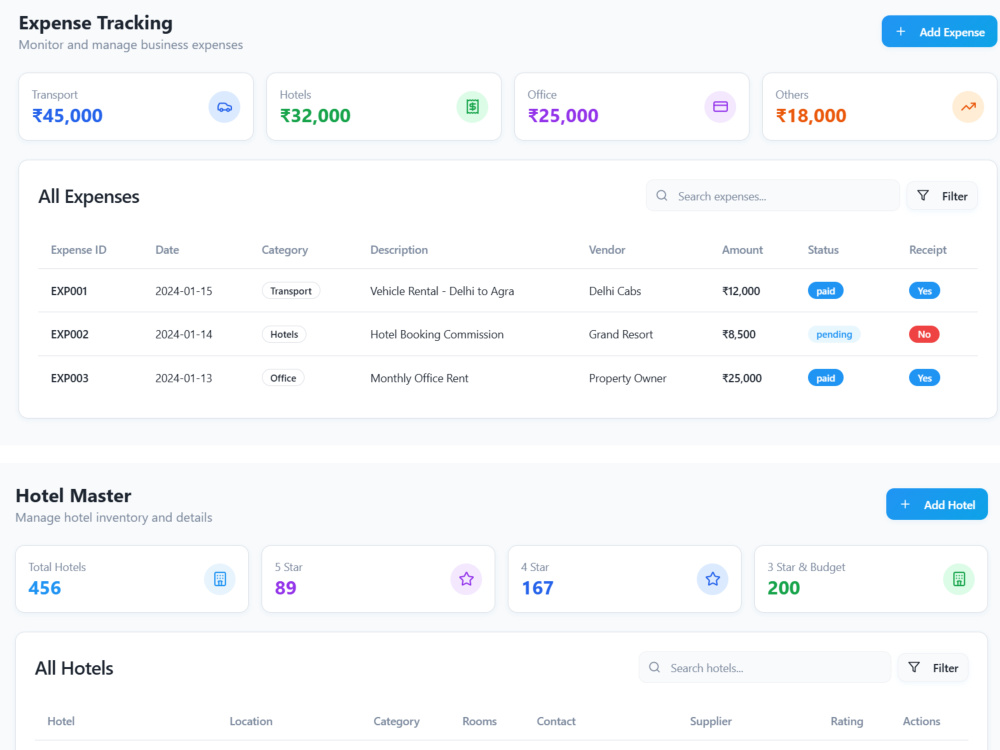Click the Grand Resort vendor

[x=621, y=334]
